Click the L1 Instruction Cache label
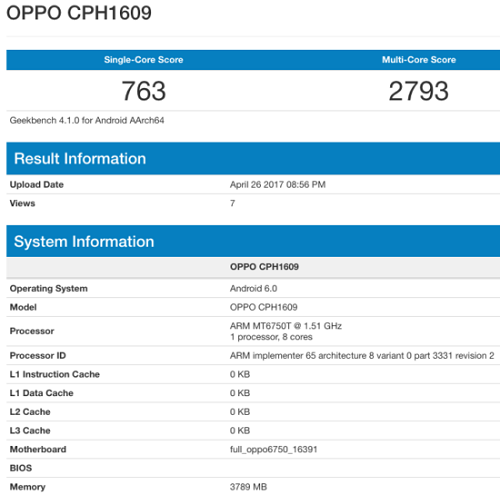This screenshot has height=495, width=500. [55, 374]
